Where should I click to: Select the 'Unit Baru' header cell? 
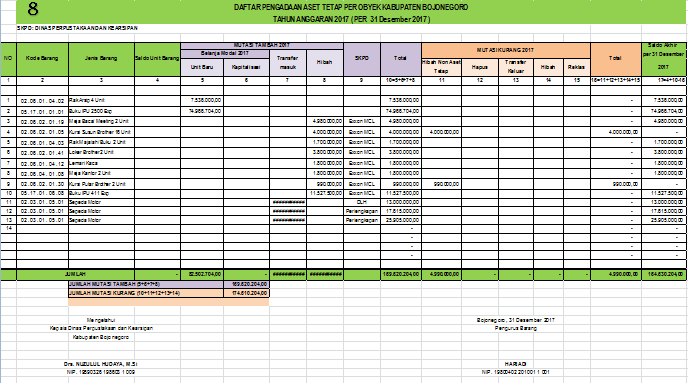pyautogui.click(x=202, y=67)
